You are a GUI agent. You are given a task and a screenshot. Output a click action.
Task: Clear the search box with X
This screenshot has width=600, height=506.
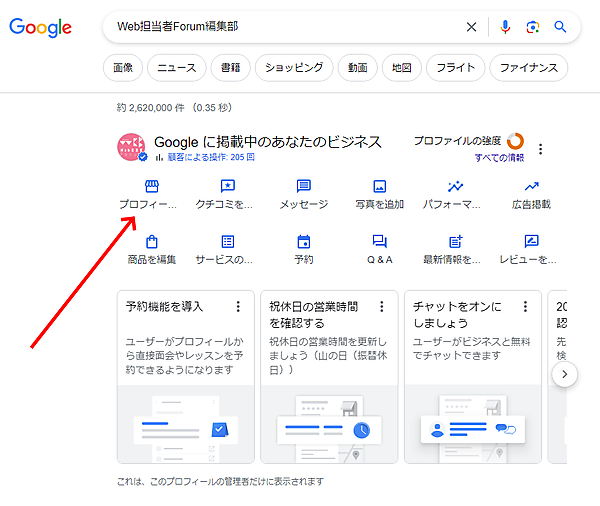click(x=471, y=27)
